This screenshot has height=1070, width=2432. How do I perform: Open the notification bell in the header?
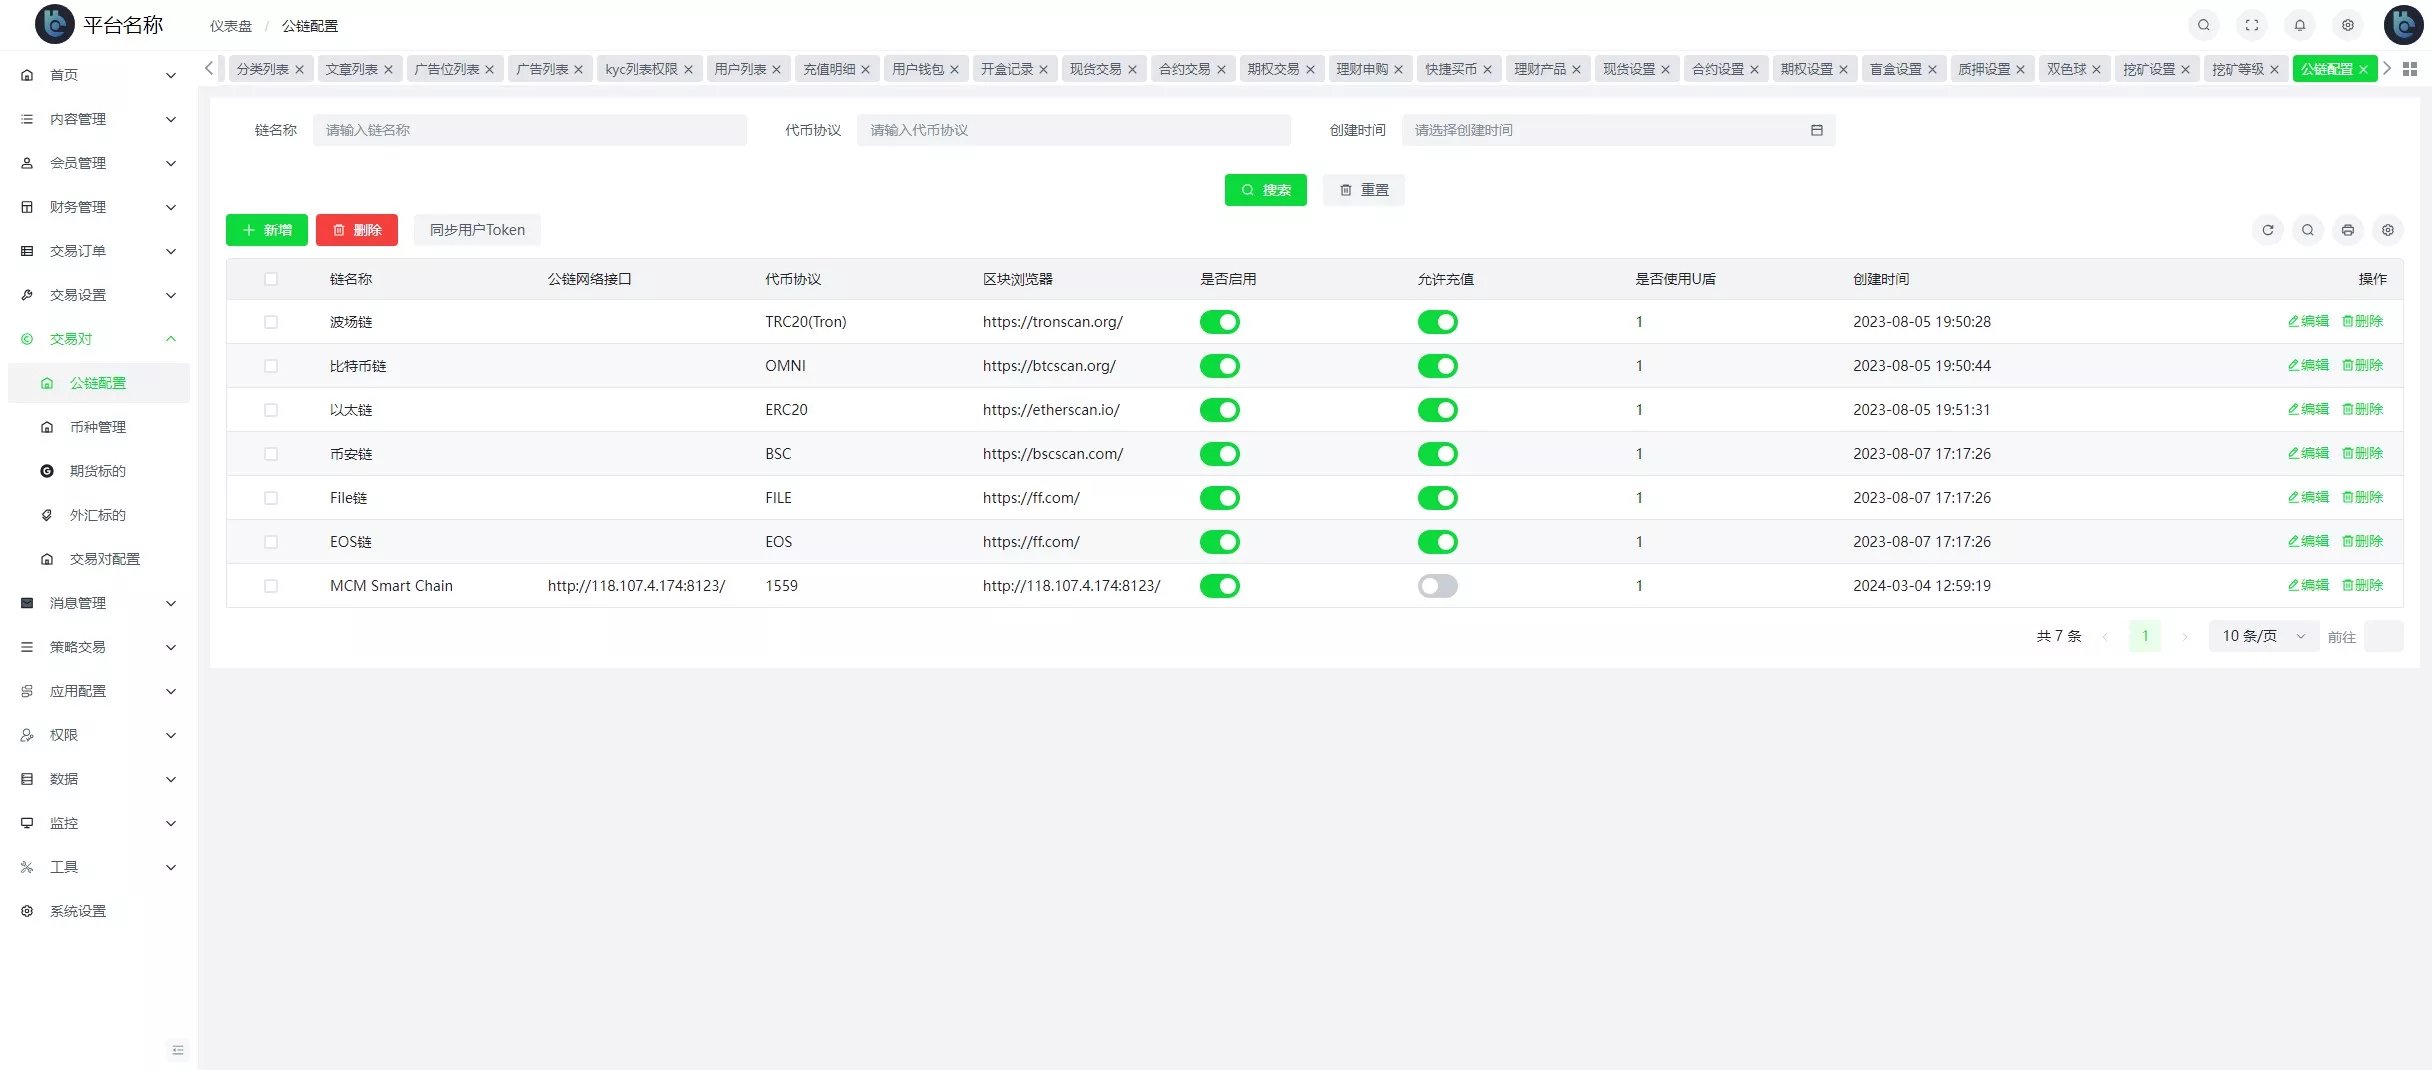pyautogui.click(x=2299, y=25)
